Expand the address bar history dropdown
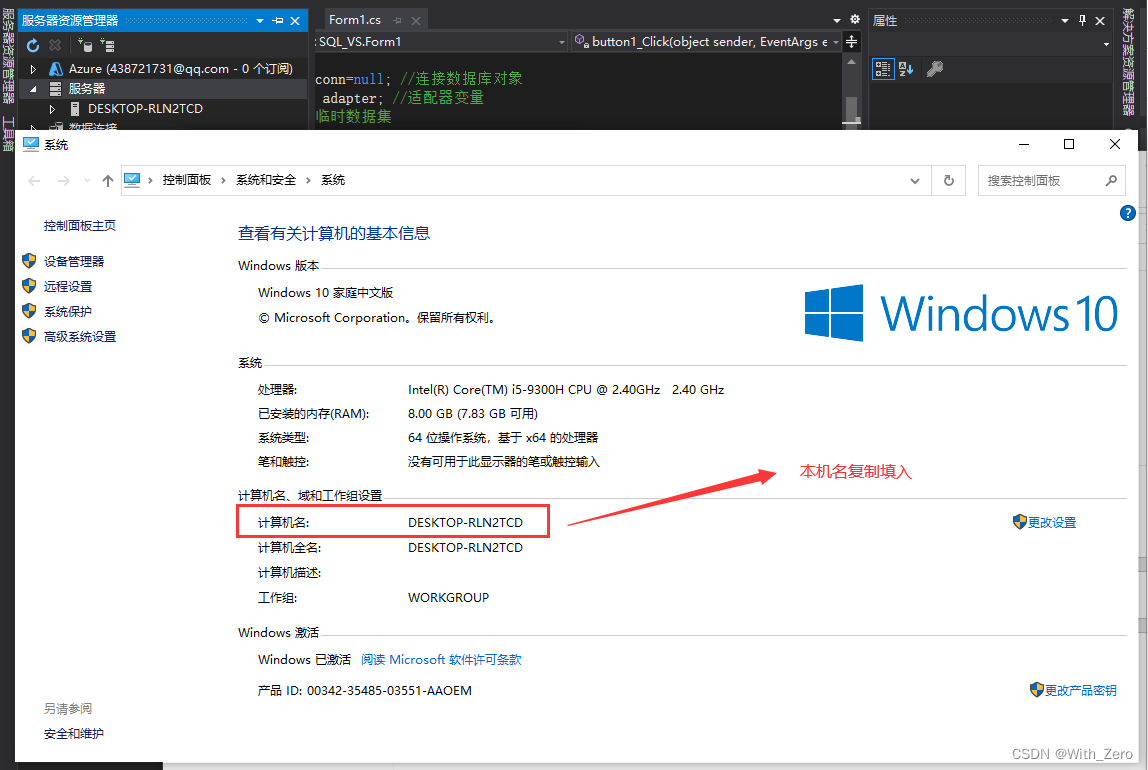1148x770 pixels. tap(914, 181)
